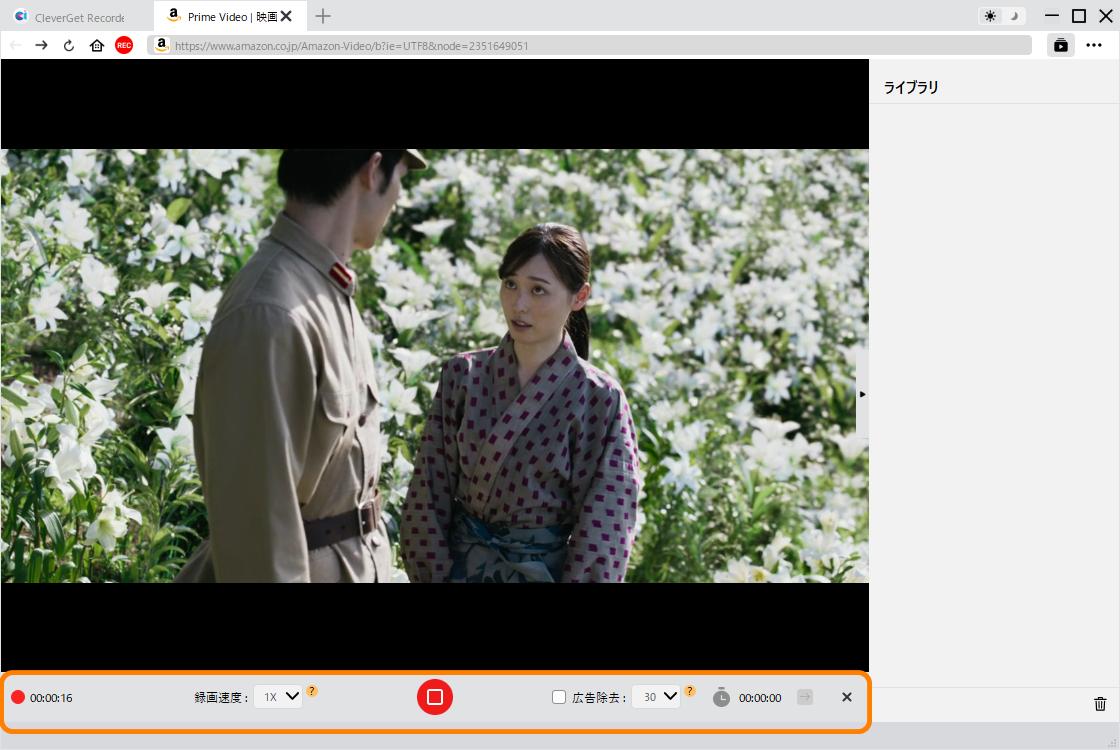This screenshot has width=1120, height=750.
Task: Collapse the library side panel arrow
Action: 862,394
